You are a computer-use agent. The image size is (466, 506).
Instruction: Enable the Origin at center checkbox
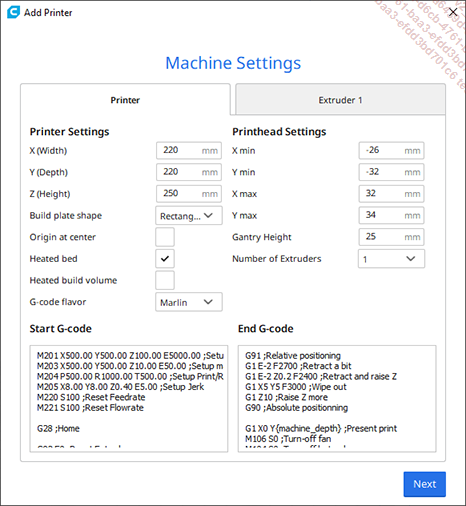pyautogui.click(x=165, y=237)
